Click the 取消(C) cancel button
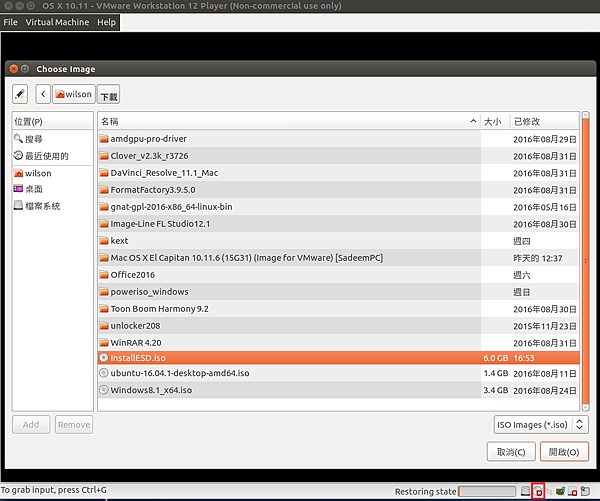The width and height of the screenshot is (600, 501). point(511,452)
